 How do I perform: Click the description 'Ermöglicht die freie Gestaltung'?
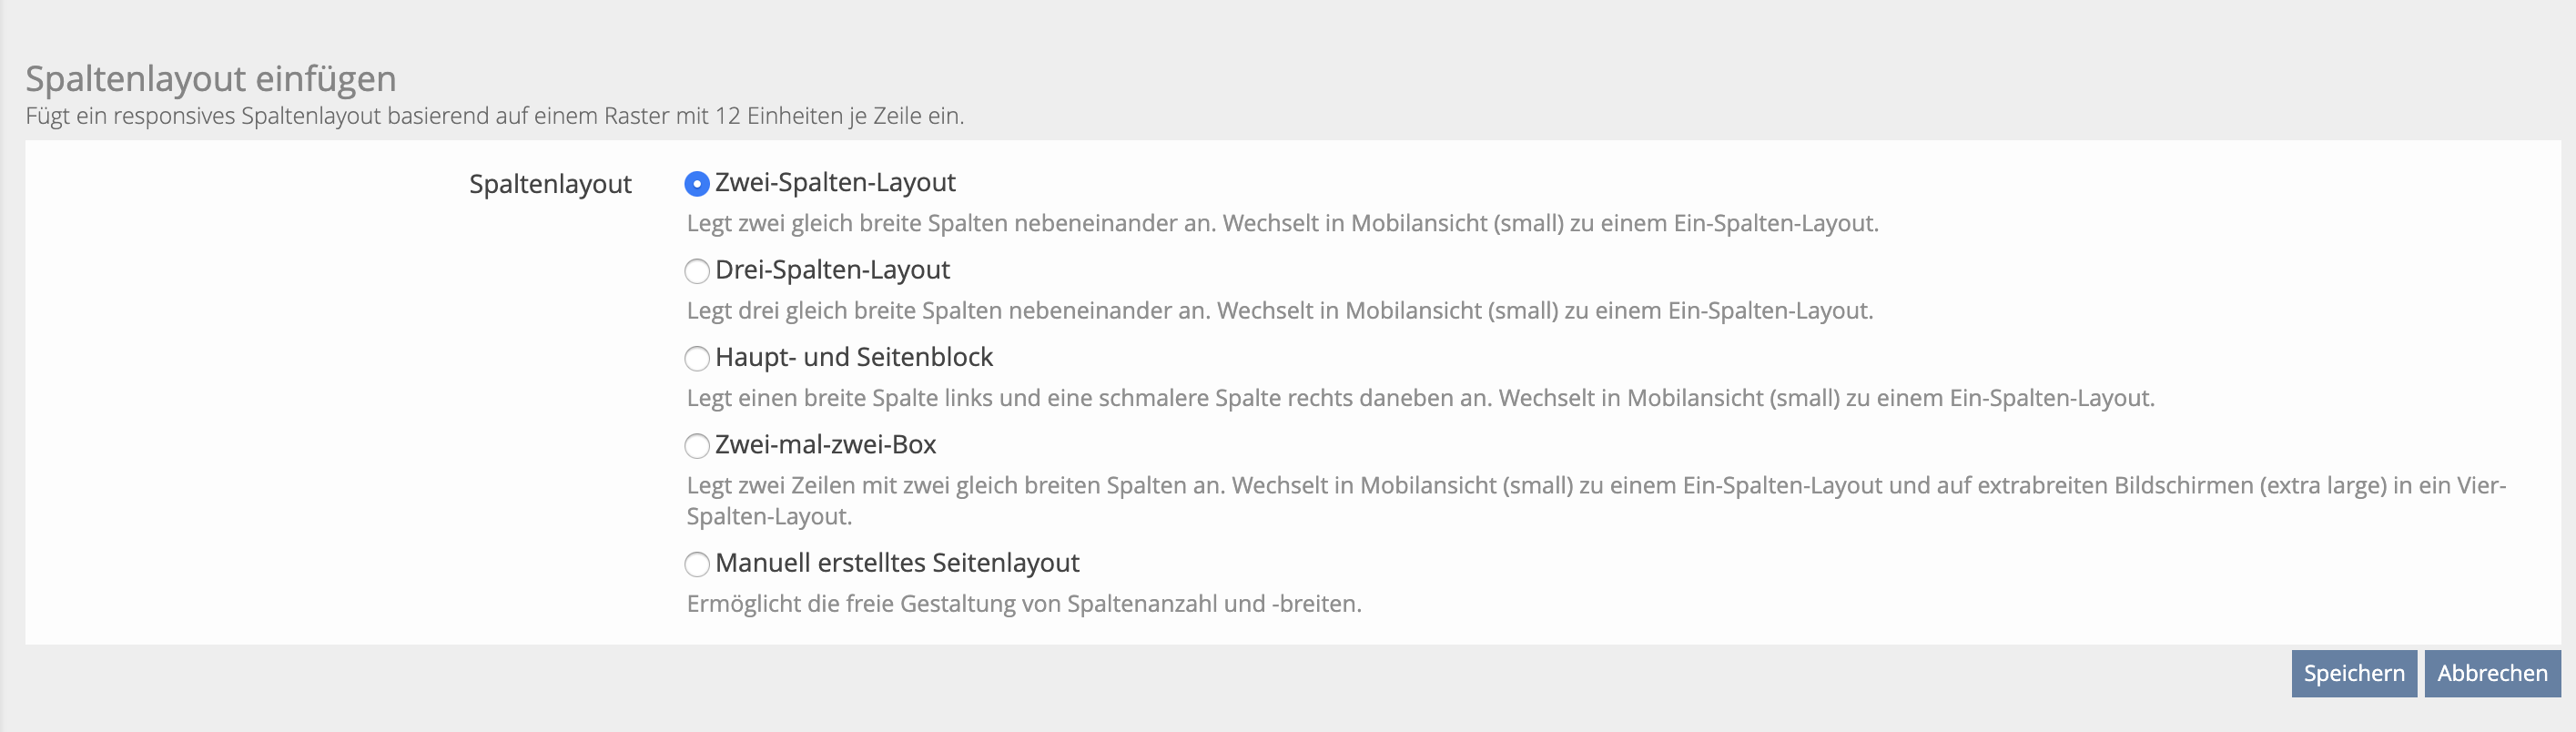click(1023, 604)
